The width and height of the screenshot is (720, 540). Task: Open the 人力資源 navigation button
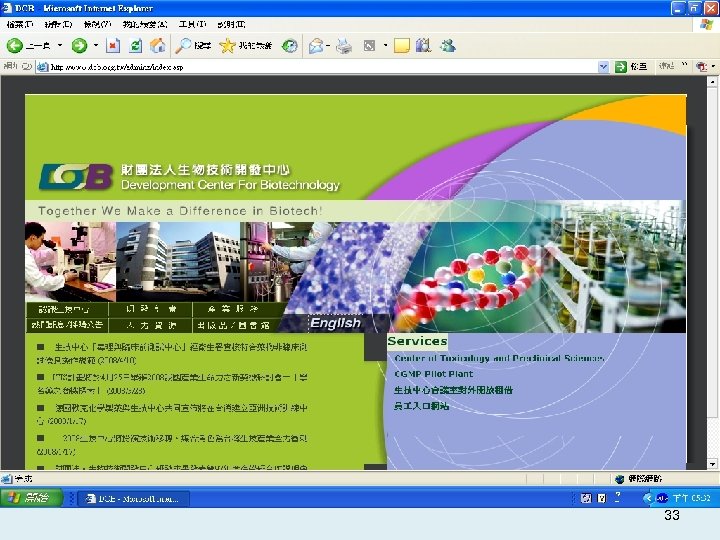tap(151, 326)
